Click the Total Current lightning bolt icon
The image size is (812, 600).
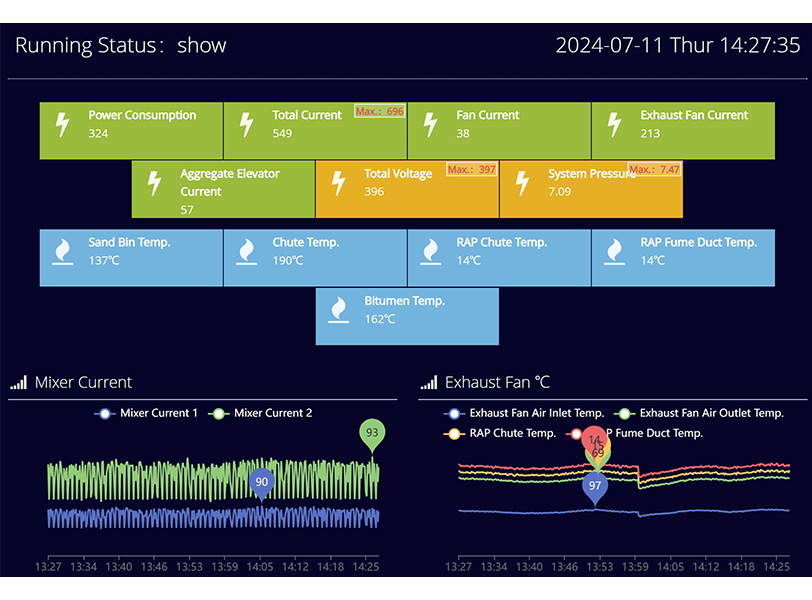tap(246, 125)
